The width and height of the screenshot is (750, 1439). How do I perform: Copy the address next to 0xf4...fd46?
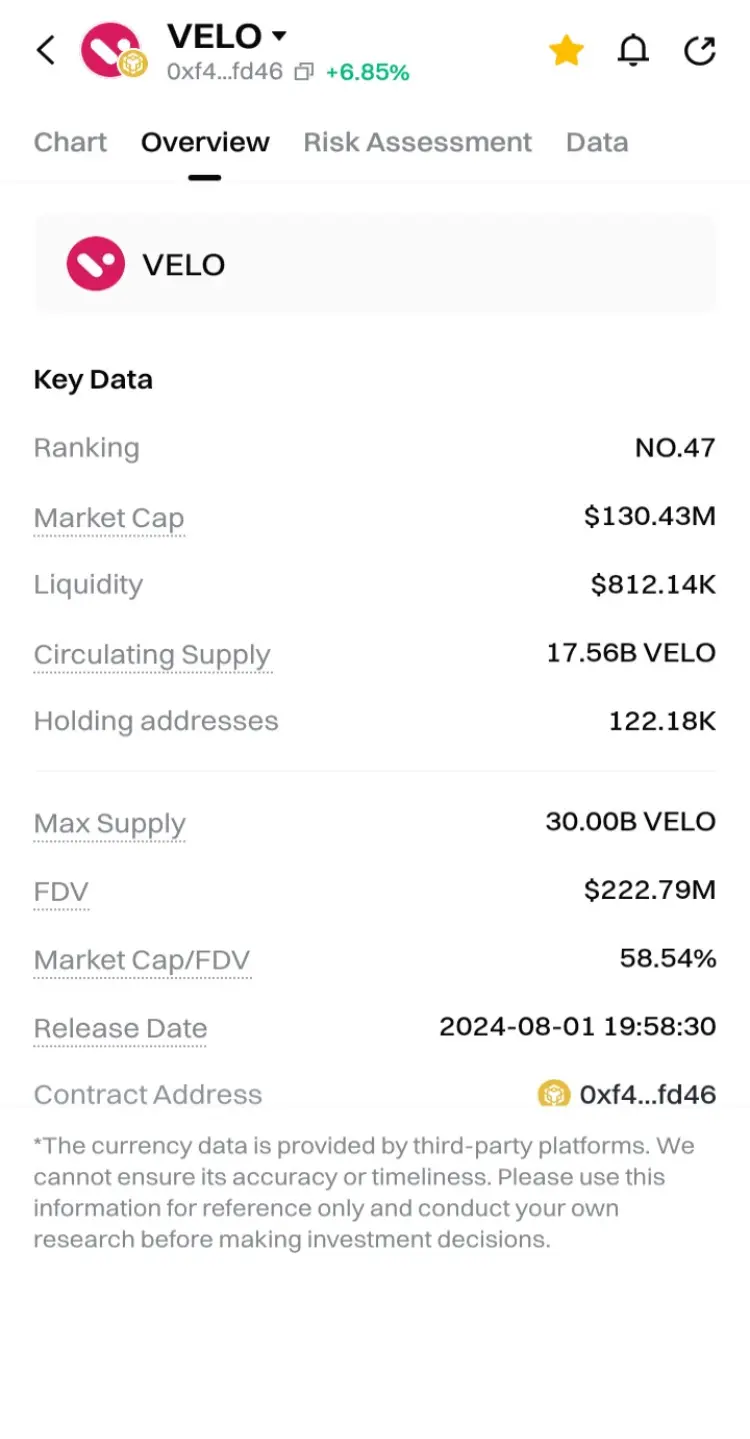pyautogui.click(x=304, y=72)
